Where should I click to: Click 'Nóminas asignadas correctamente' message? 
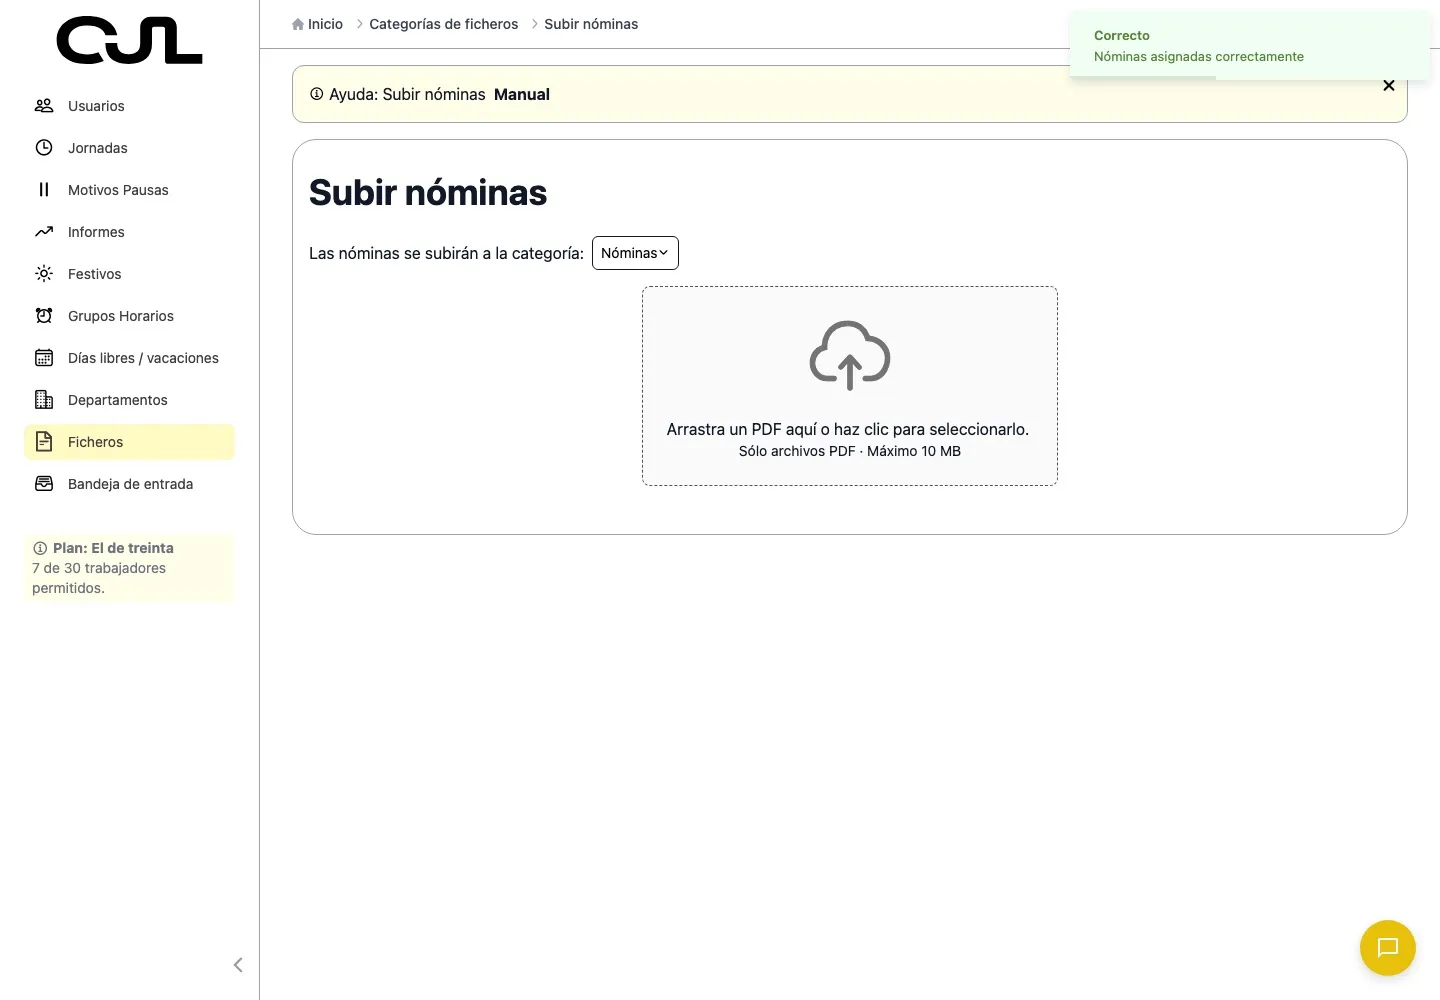pos(1199,57)
